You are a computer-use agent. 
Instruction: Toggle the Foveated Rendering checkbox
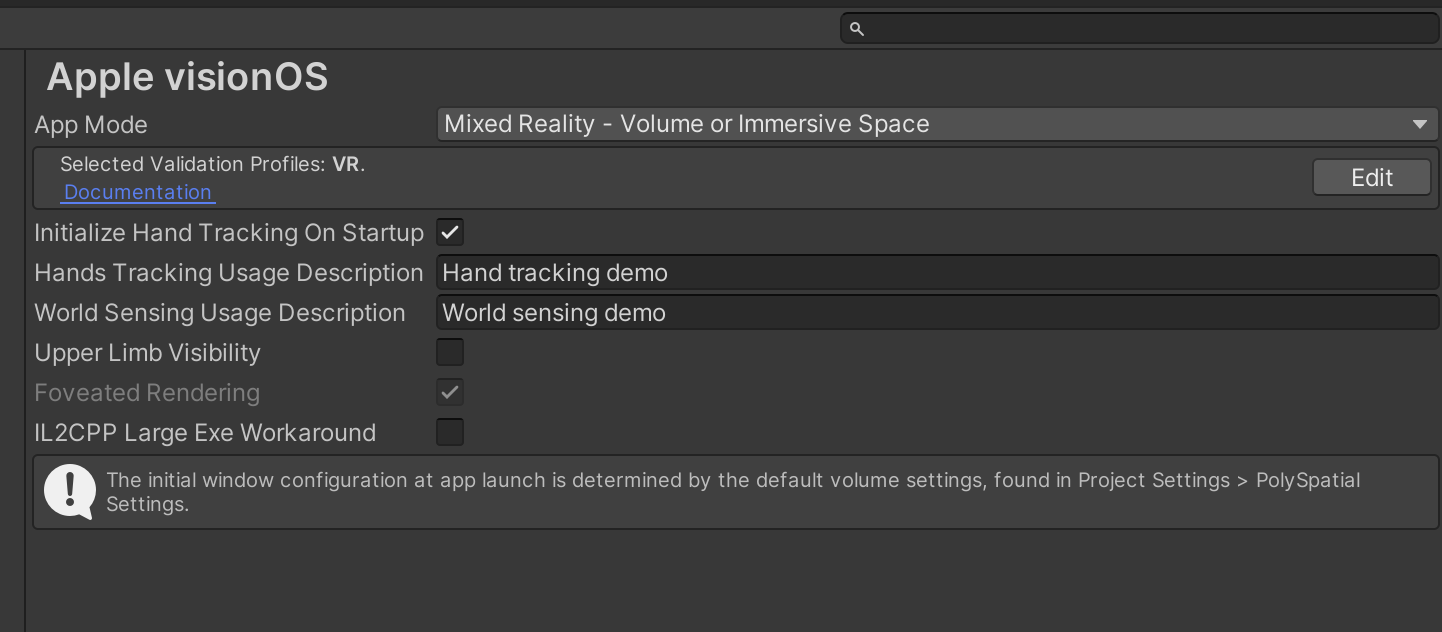point(450,393)
